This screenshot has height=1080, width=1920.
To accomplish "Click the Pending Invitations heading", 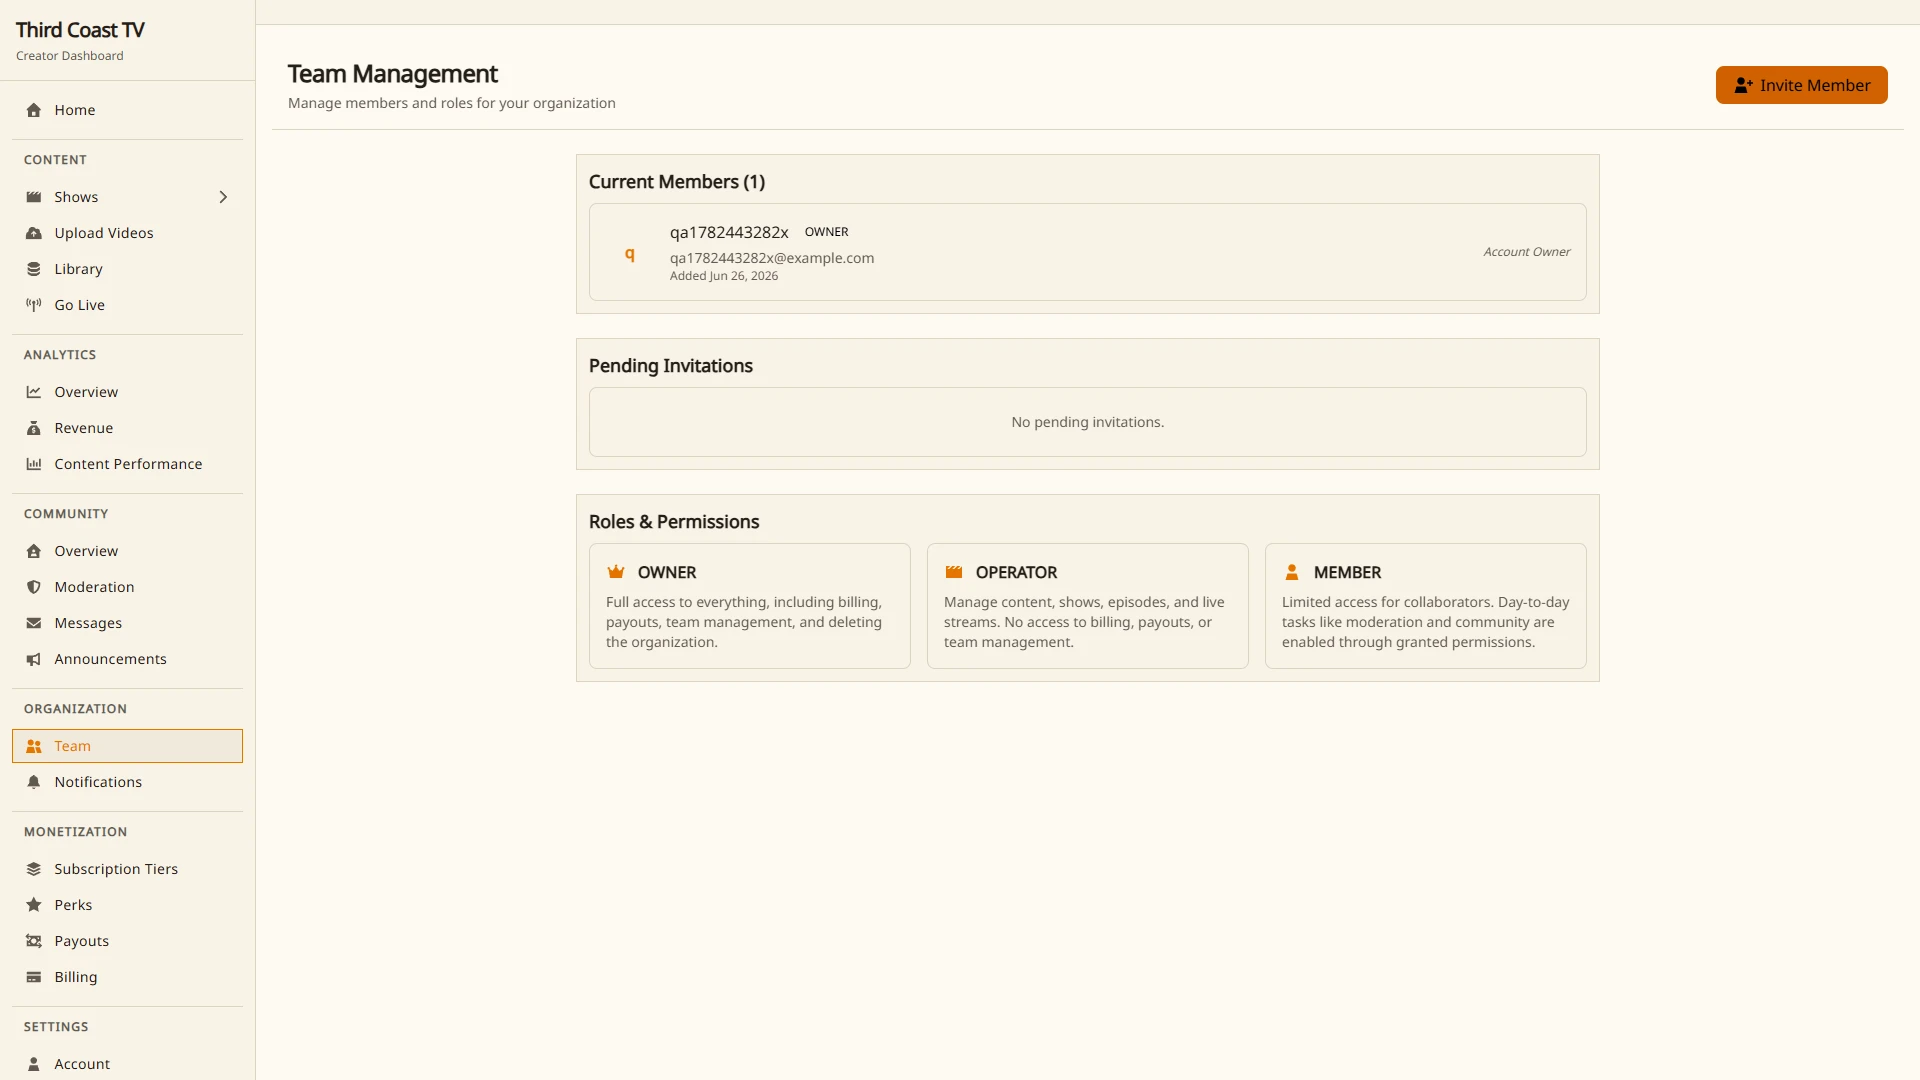I will (671, 366).
